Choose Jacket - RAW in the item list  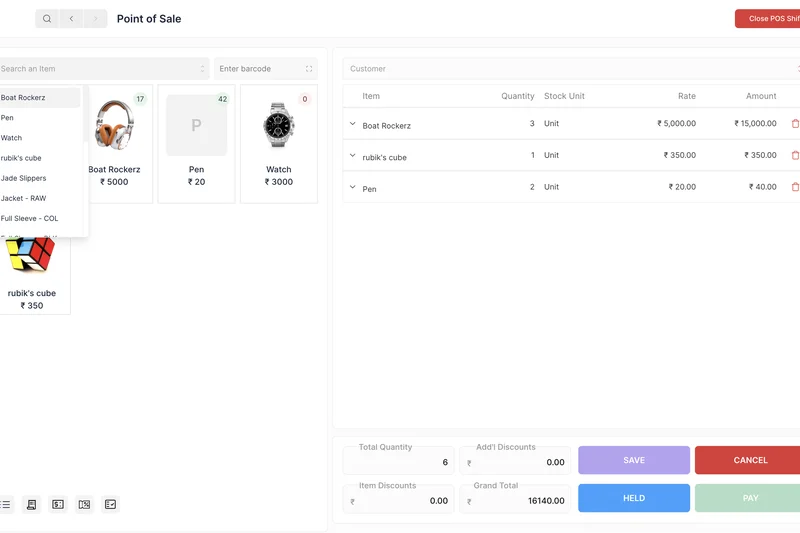tap(24, 198)
